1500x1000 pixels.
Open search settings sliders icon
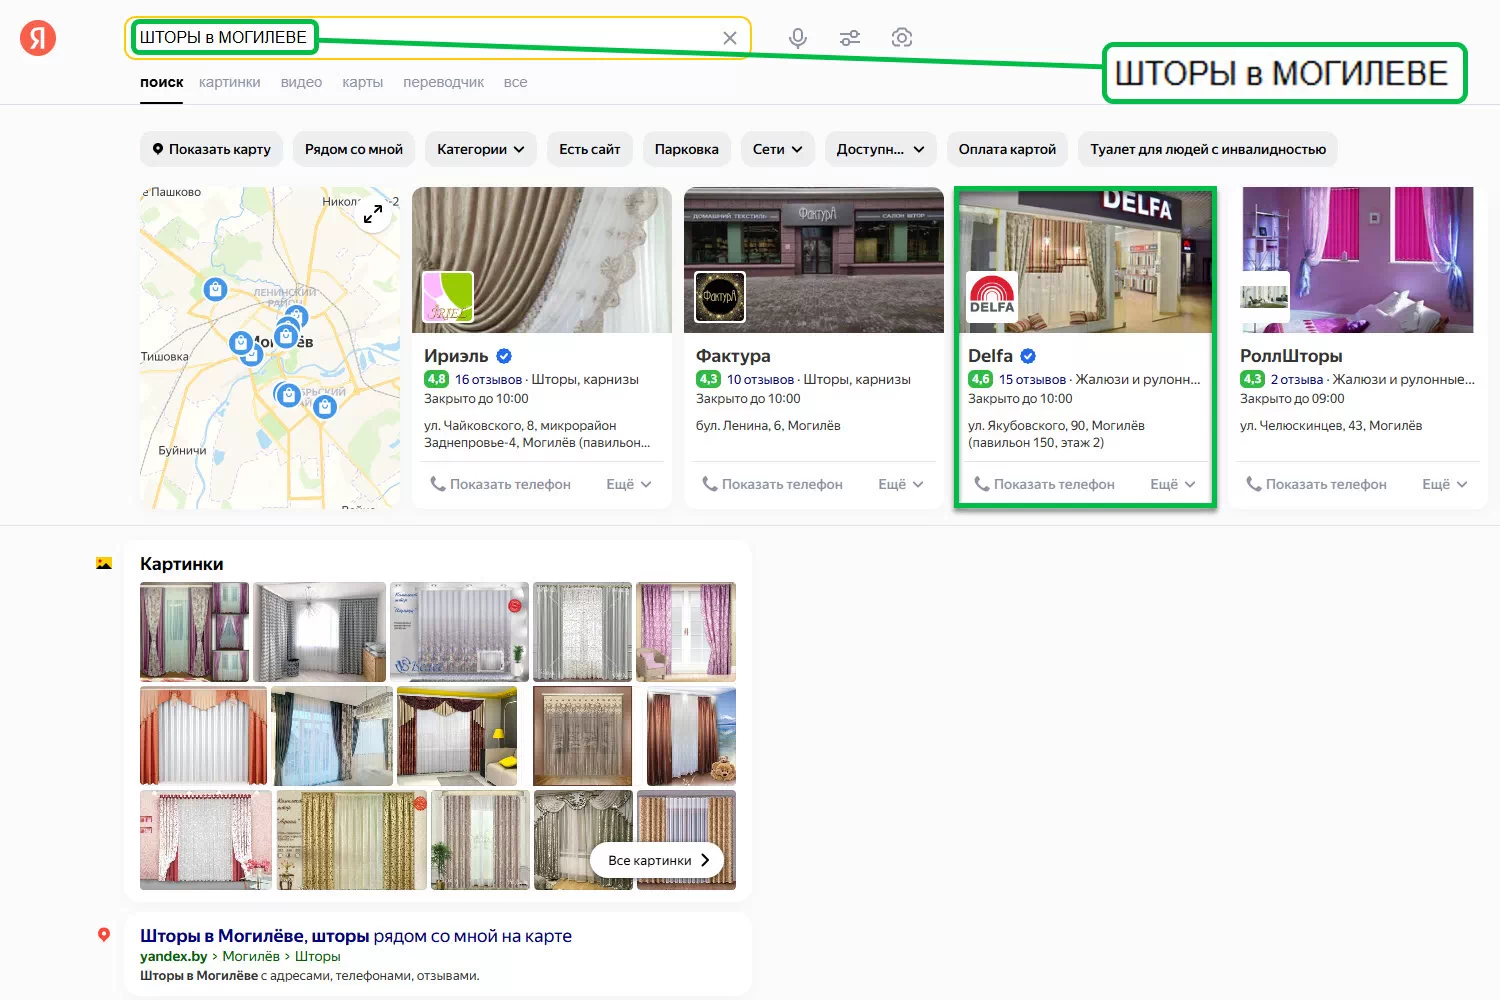click(850, 38)
